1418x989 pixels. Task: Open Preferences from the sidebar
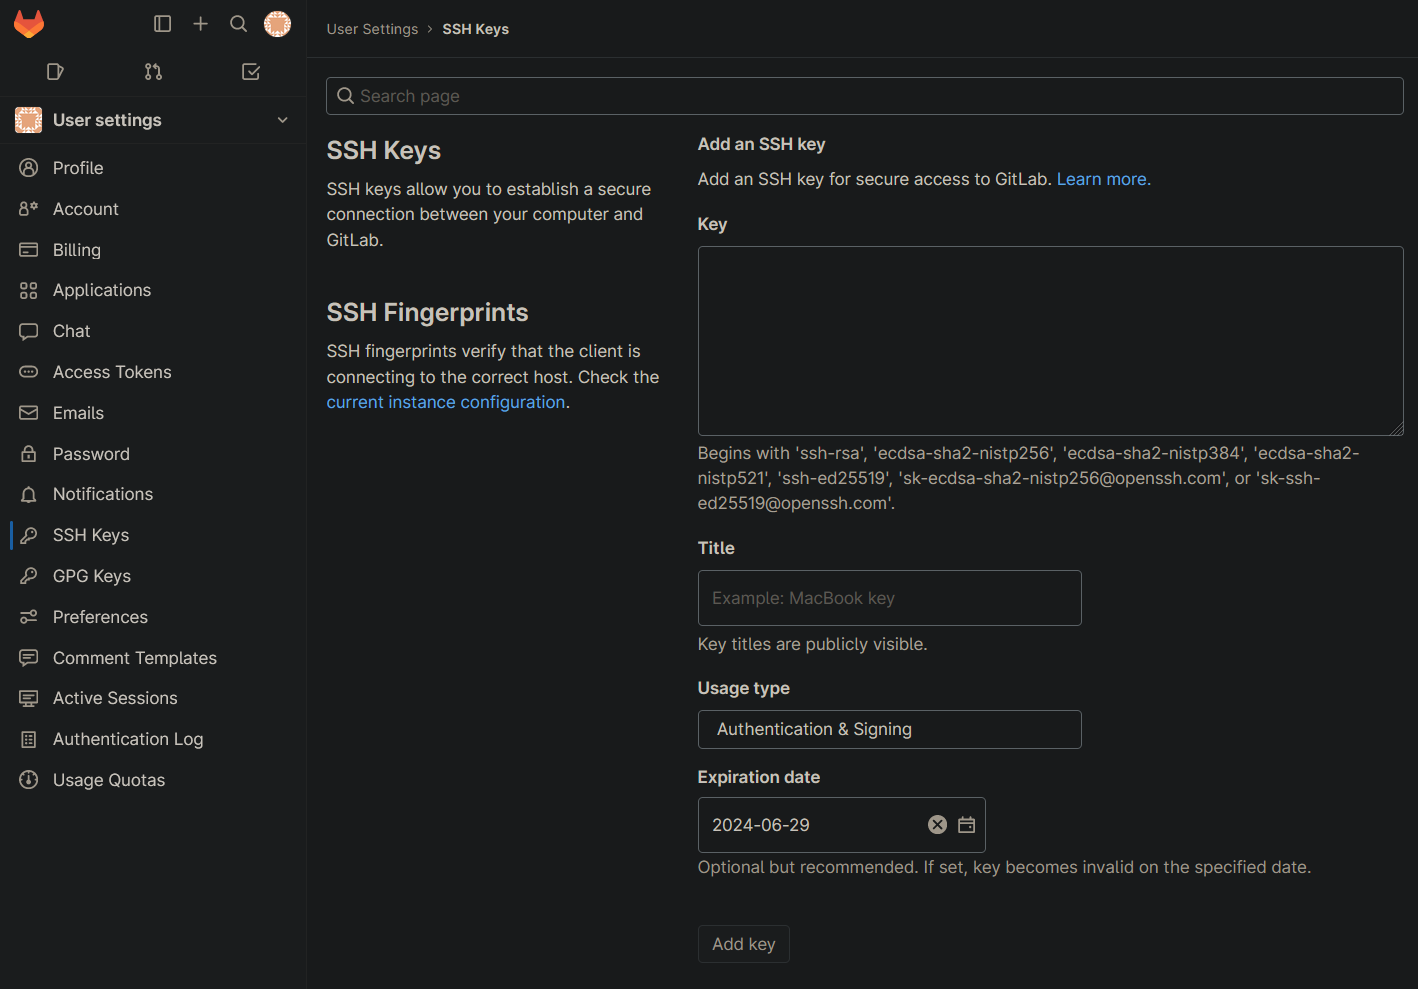coord(100,617)
